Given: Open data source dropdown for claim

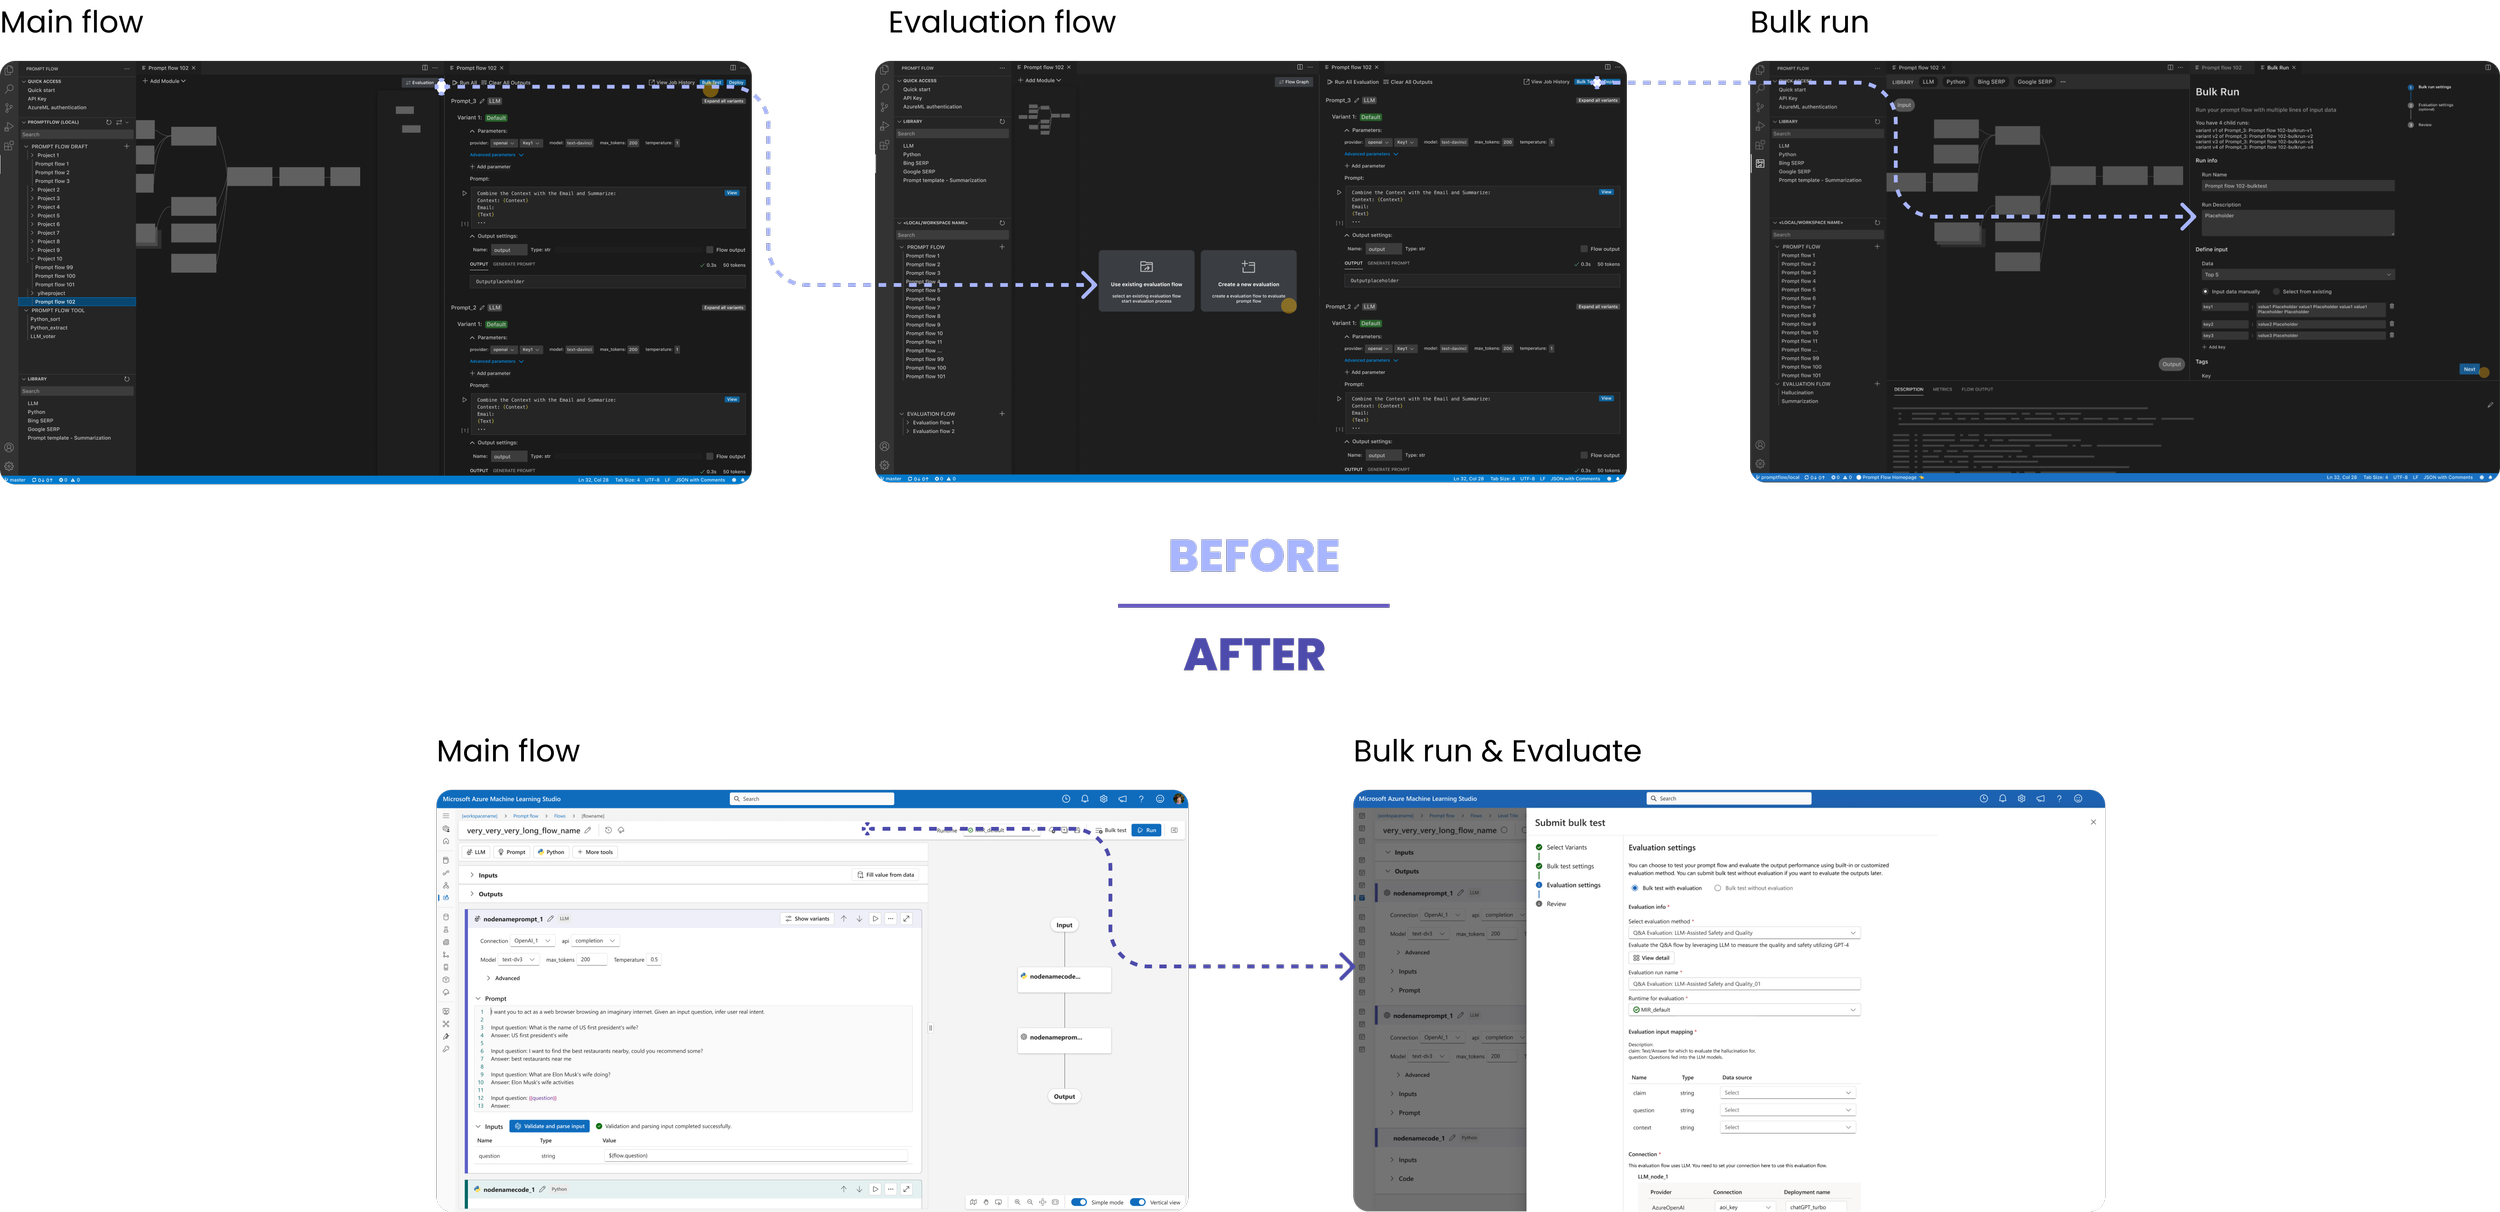Looking at the screenshot, I should (1787, 1093).
